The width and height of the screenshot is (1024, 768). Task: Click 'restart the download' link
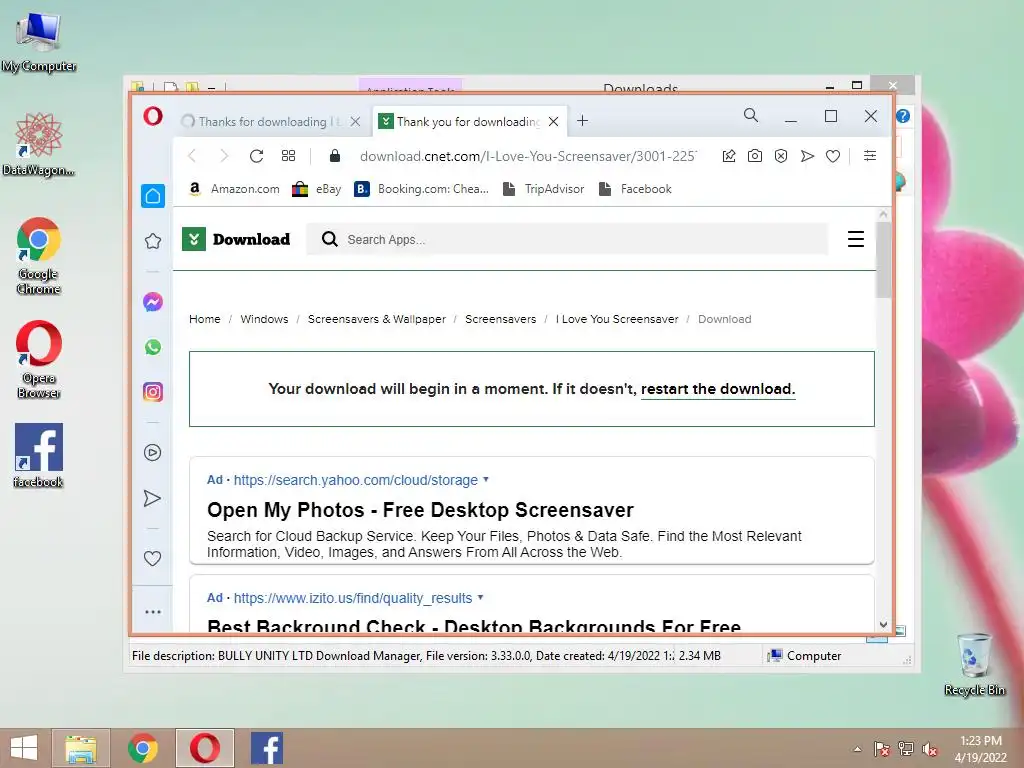click(718, 389)
